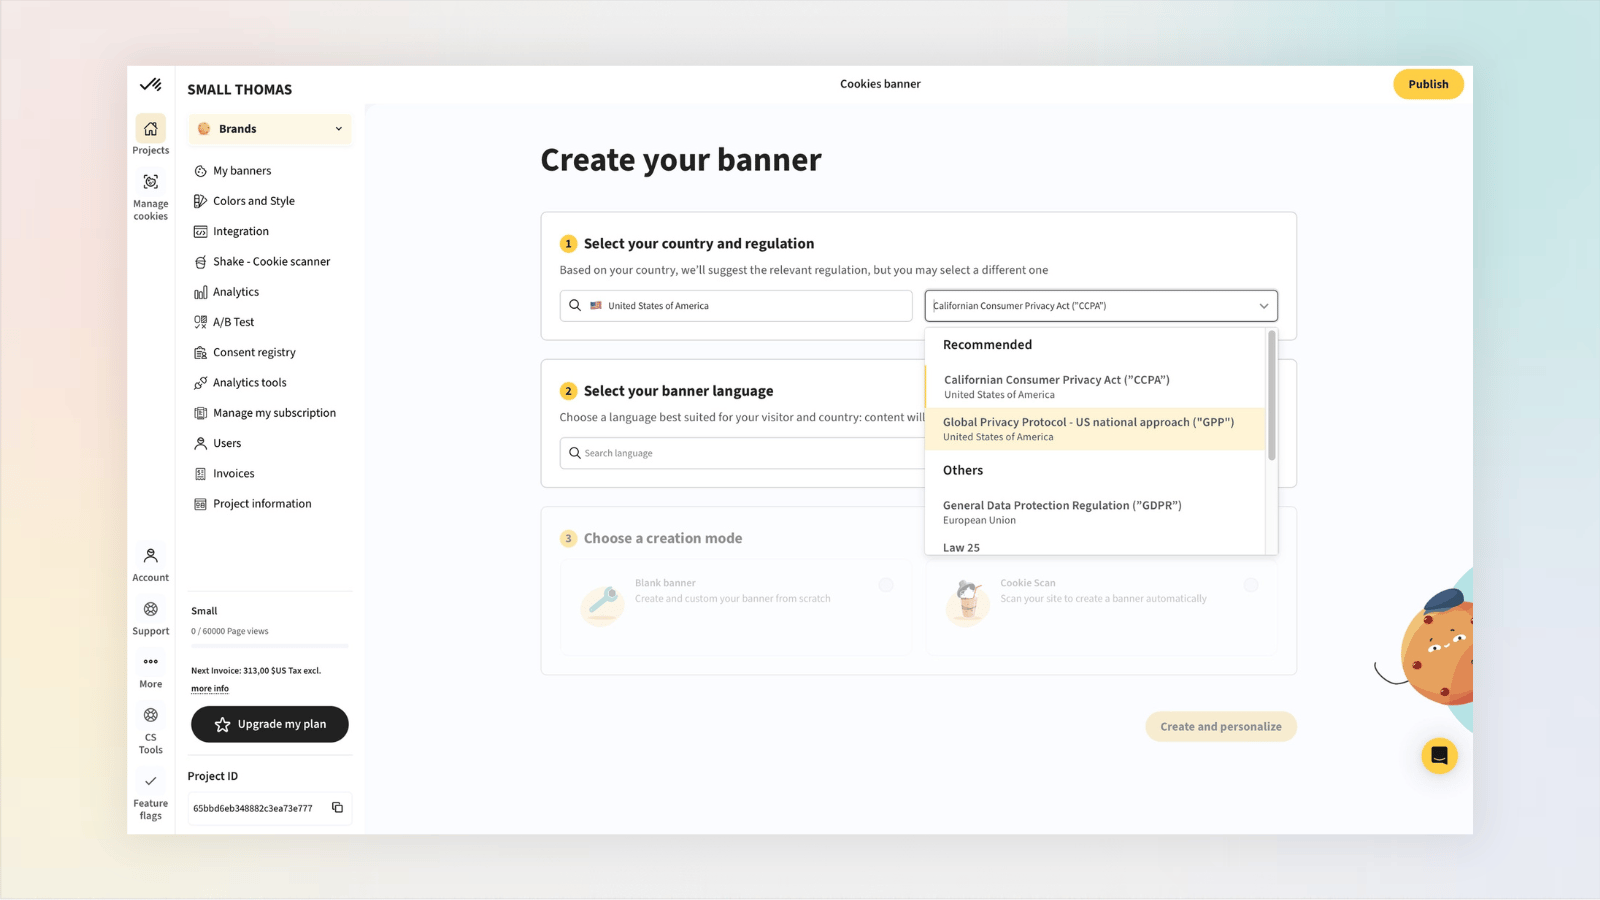Image resolution: width=1600 pixels, height=900 pixels.
Task: Click the Project information icon
Action: pyautogui.click(x=200, y=504)
